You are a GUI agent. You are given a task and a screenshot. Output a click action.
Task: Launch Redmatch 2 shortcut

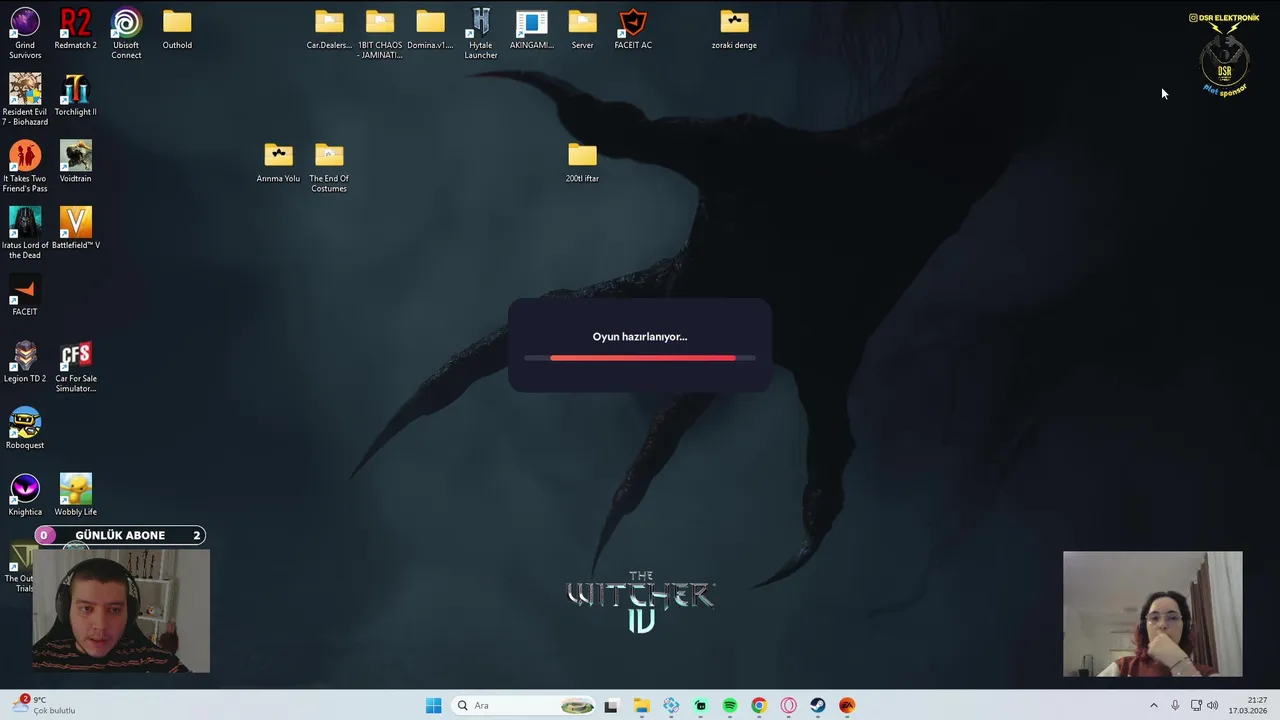(76, 29)
